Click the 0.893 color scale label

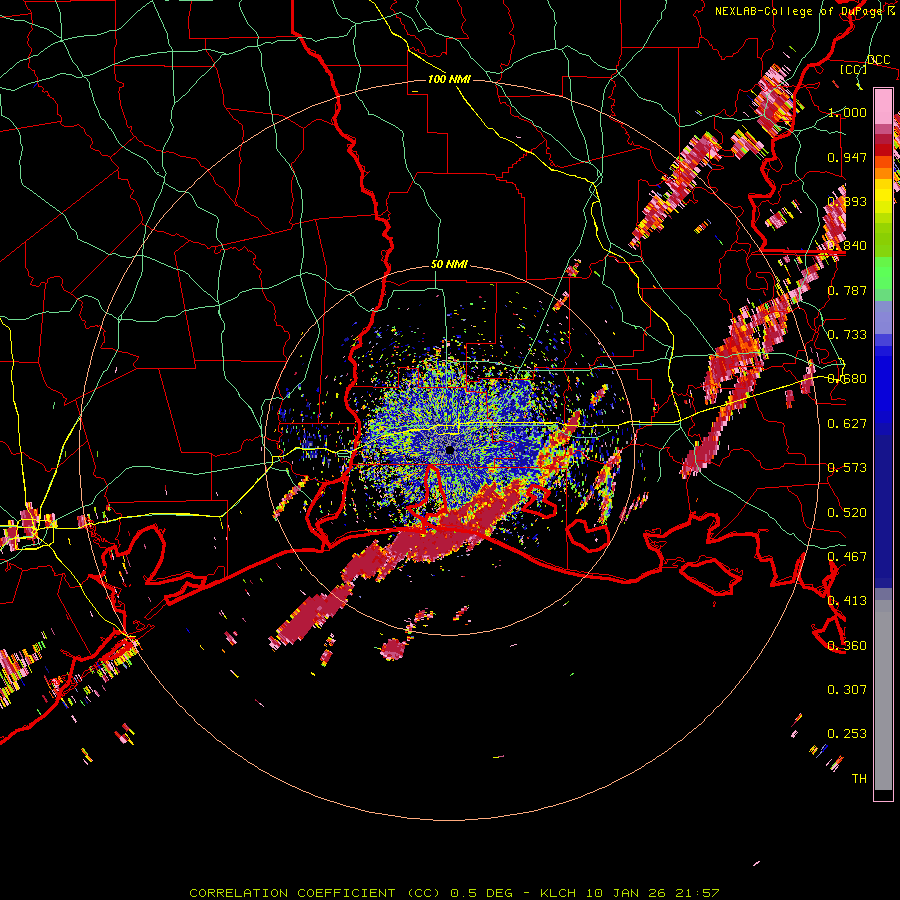click(847, 201)
